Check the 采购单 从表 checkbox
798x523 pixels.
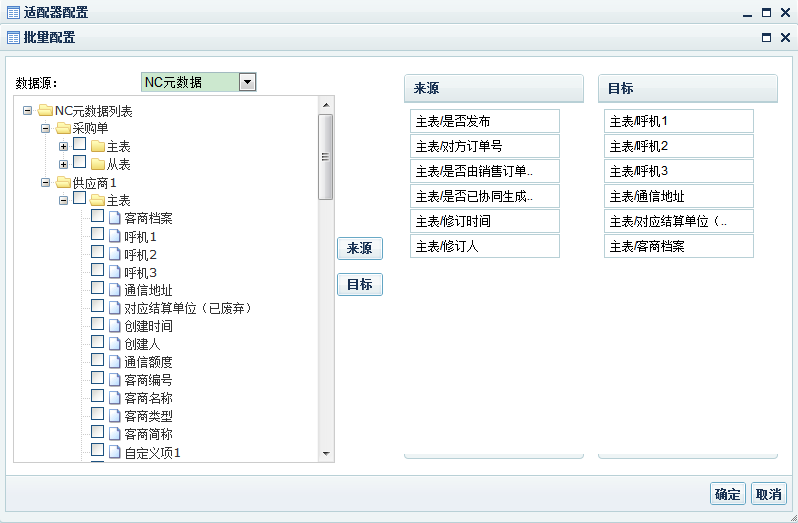tap(79, 161)
